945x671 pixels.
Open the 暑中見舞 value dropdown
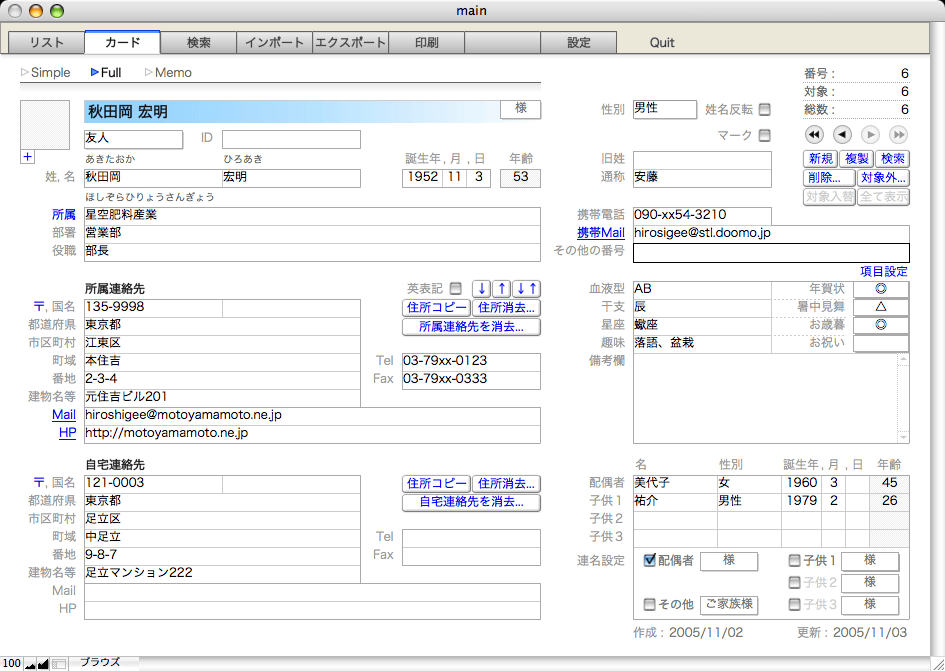point(881,307)
